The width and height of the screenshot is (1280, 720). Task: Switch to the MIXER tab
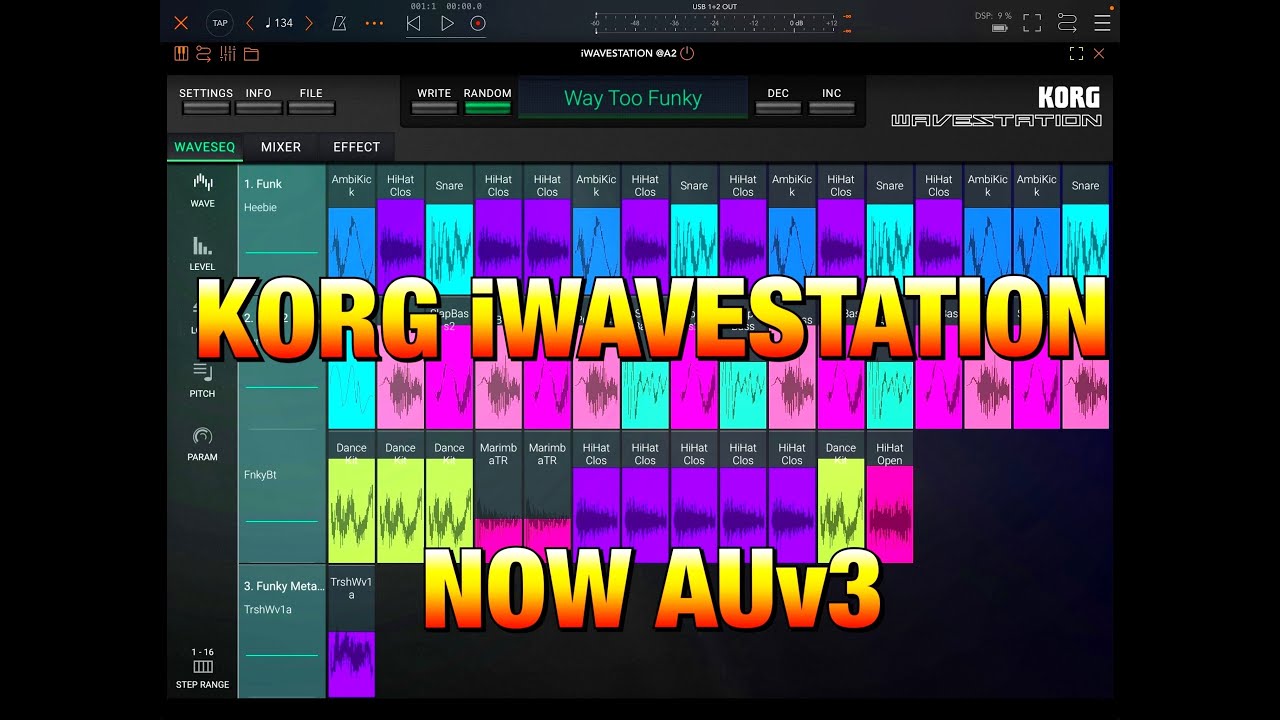coord(281,147)
